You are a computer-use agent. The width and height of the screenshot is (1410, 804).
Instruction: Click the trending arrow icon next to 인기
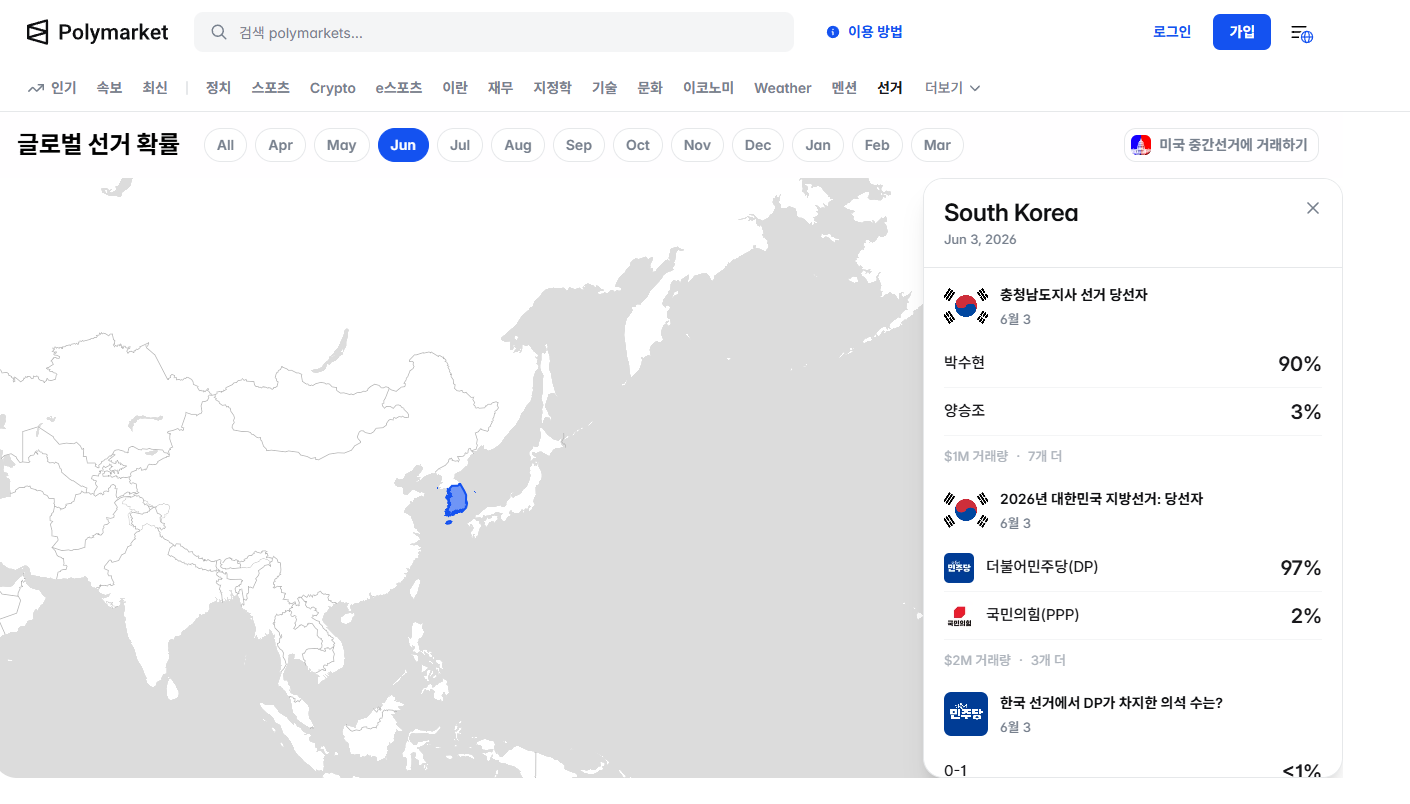point(36,88)
